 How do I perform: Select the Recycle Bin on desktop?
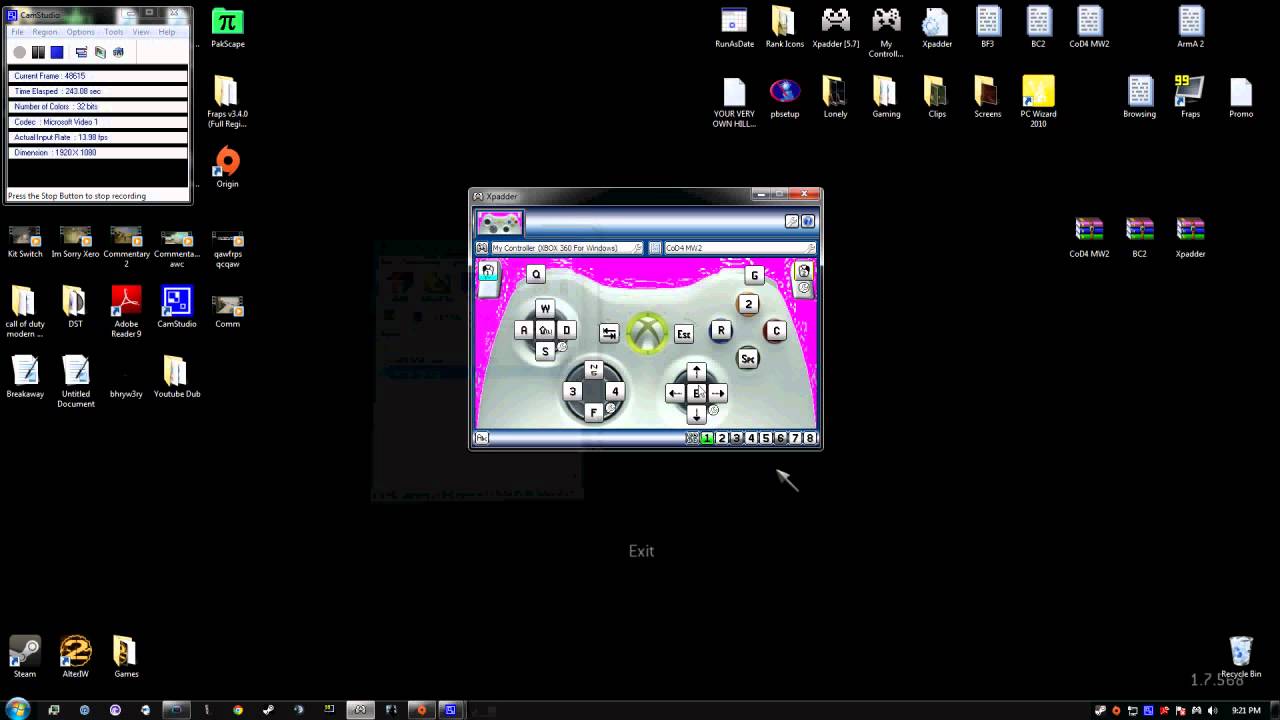coord(1241,657)
